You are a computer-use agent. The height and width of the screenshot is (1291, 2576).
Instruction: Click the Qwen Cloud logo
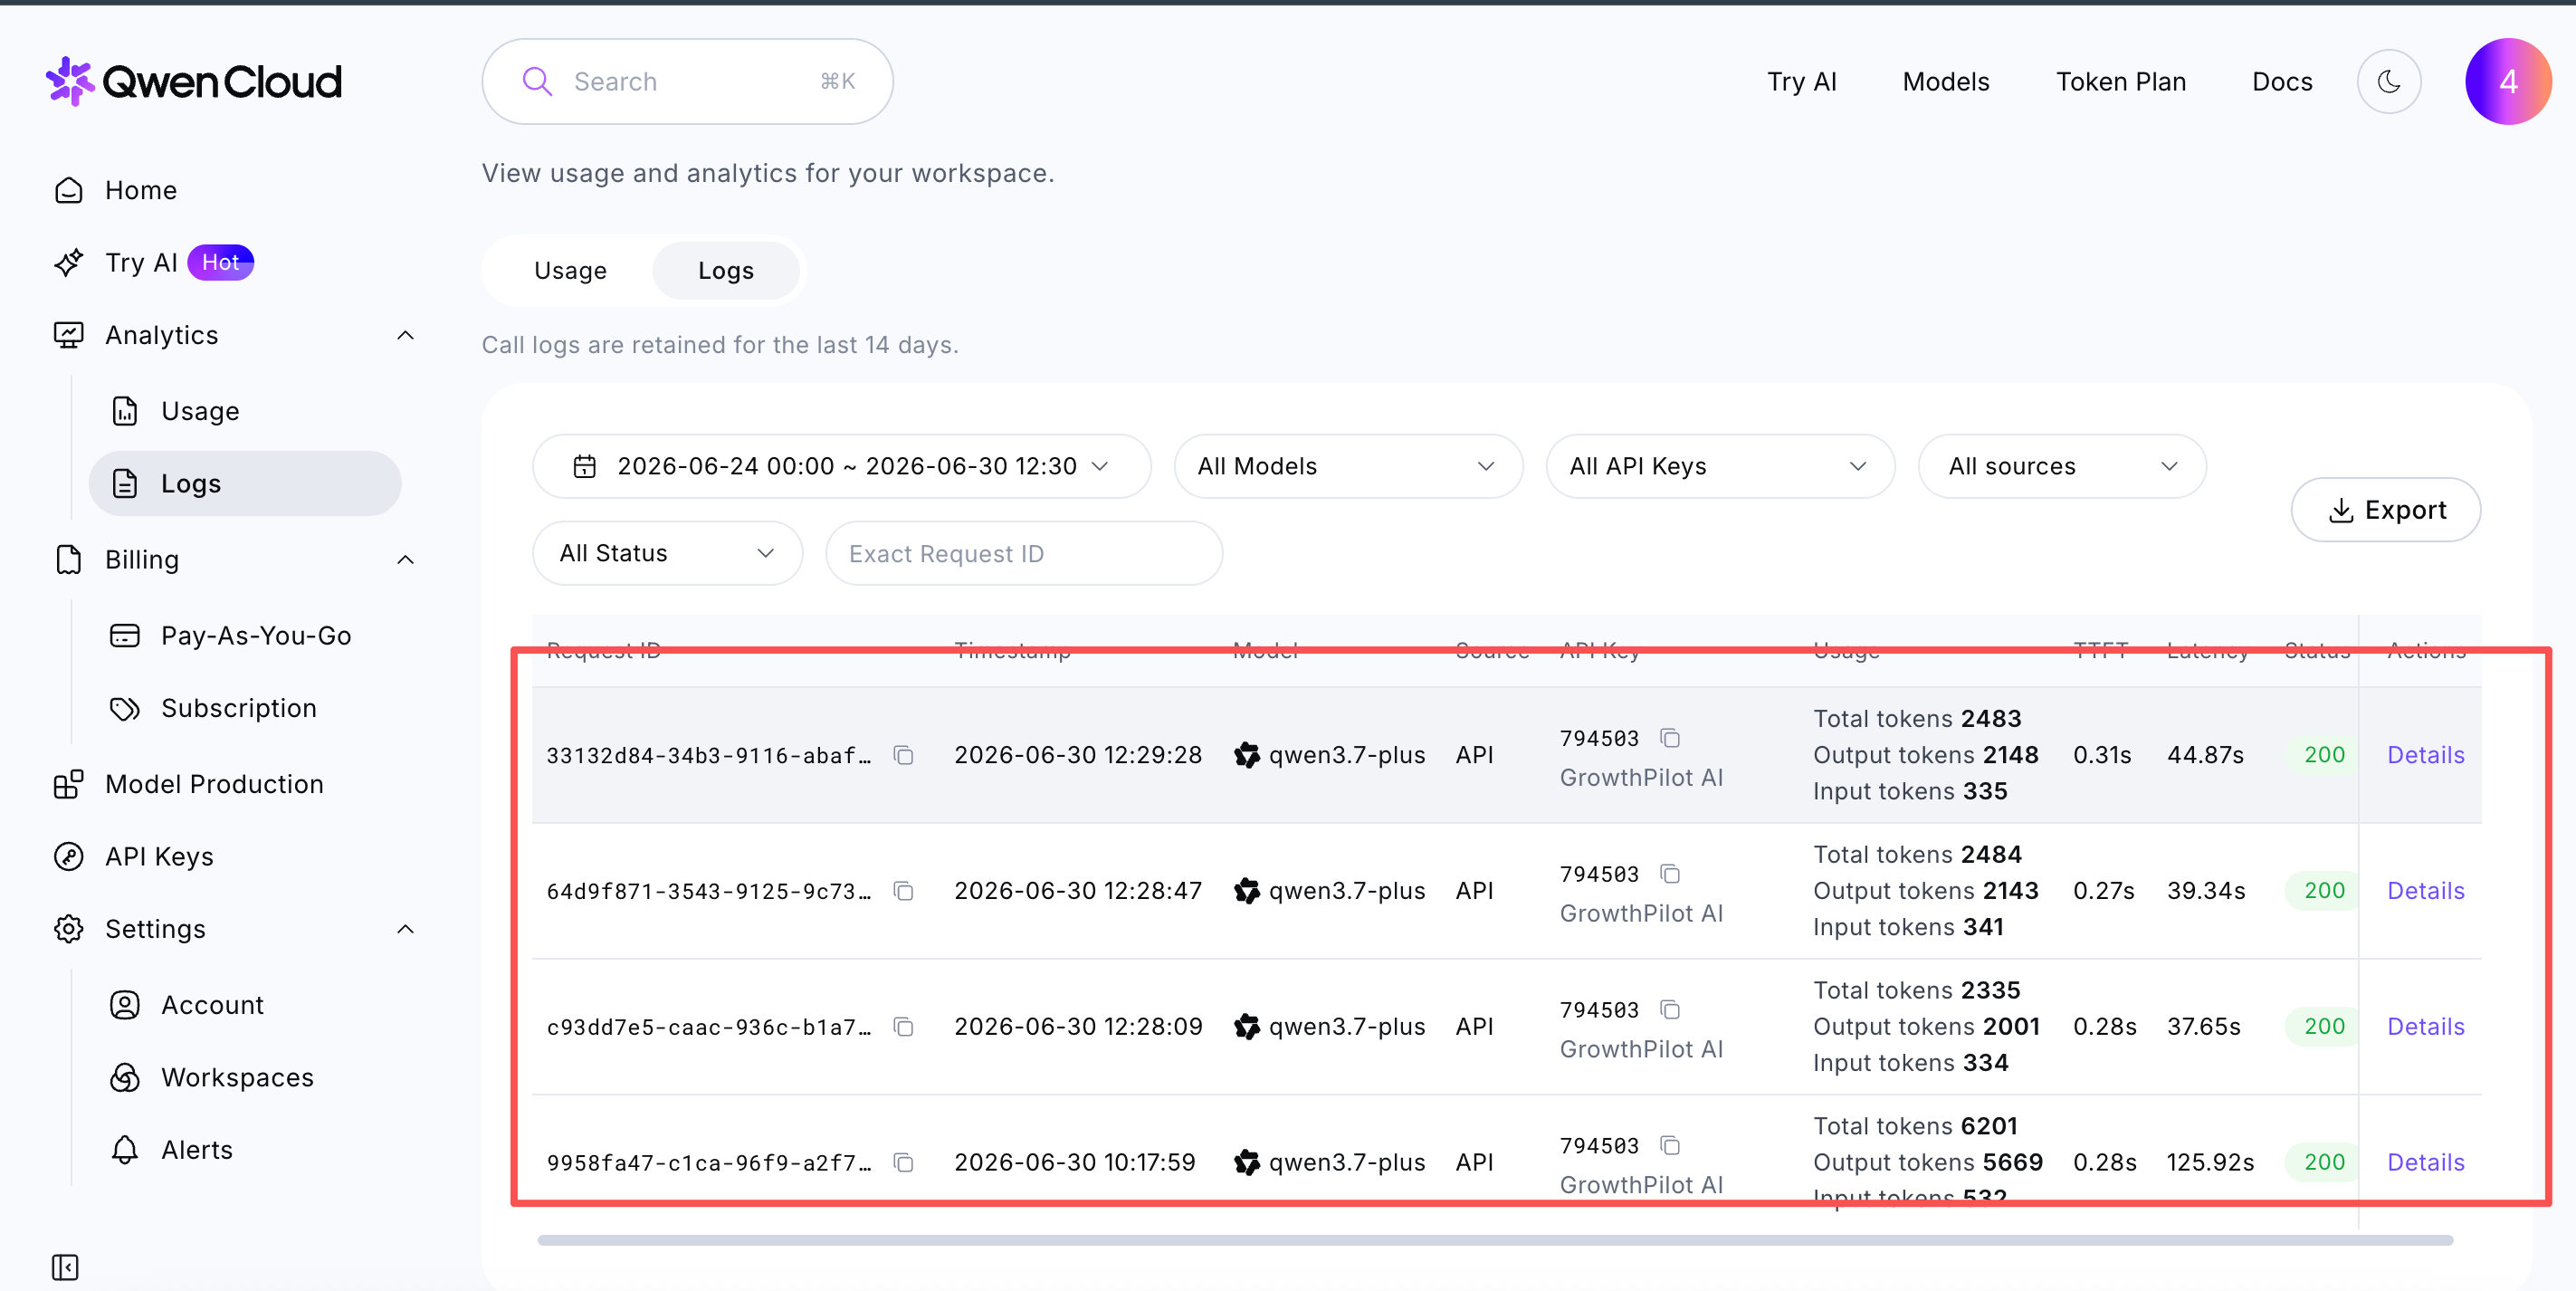pos(194,81)
